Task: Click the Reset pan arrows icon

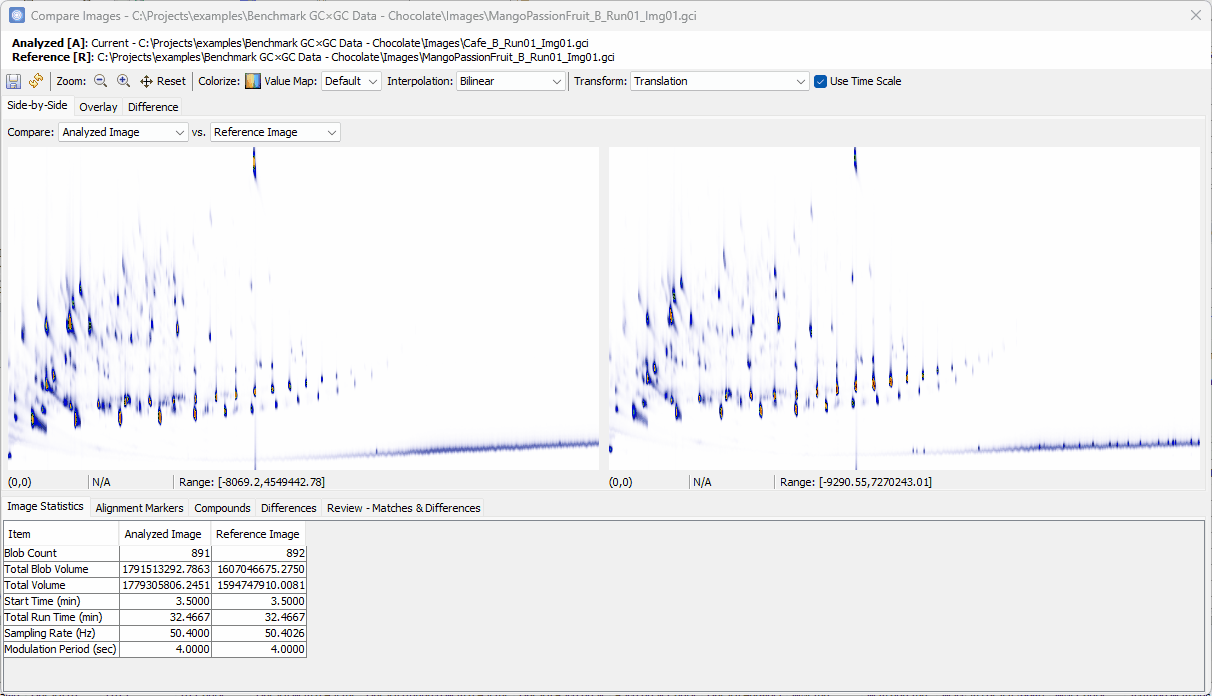Action: coord(146,82)
